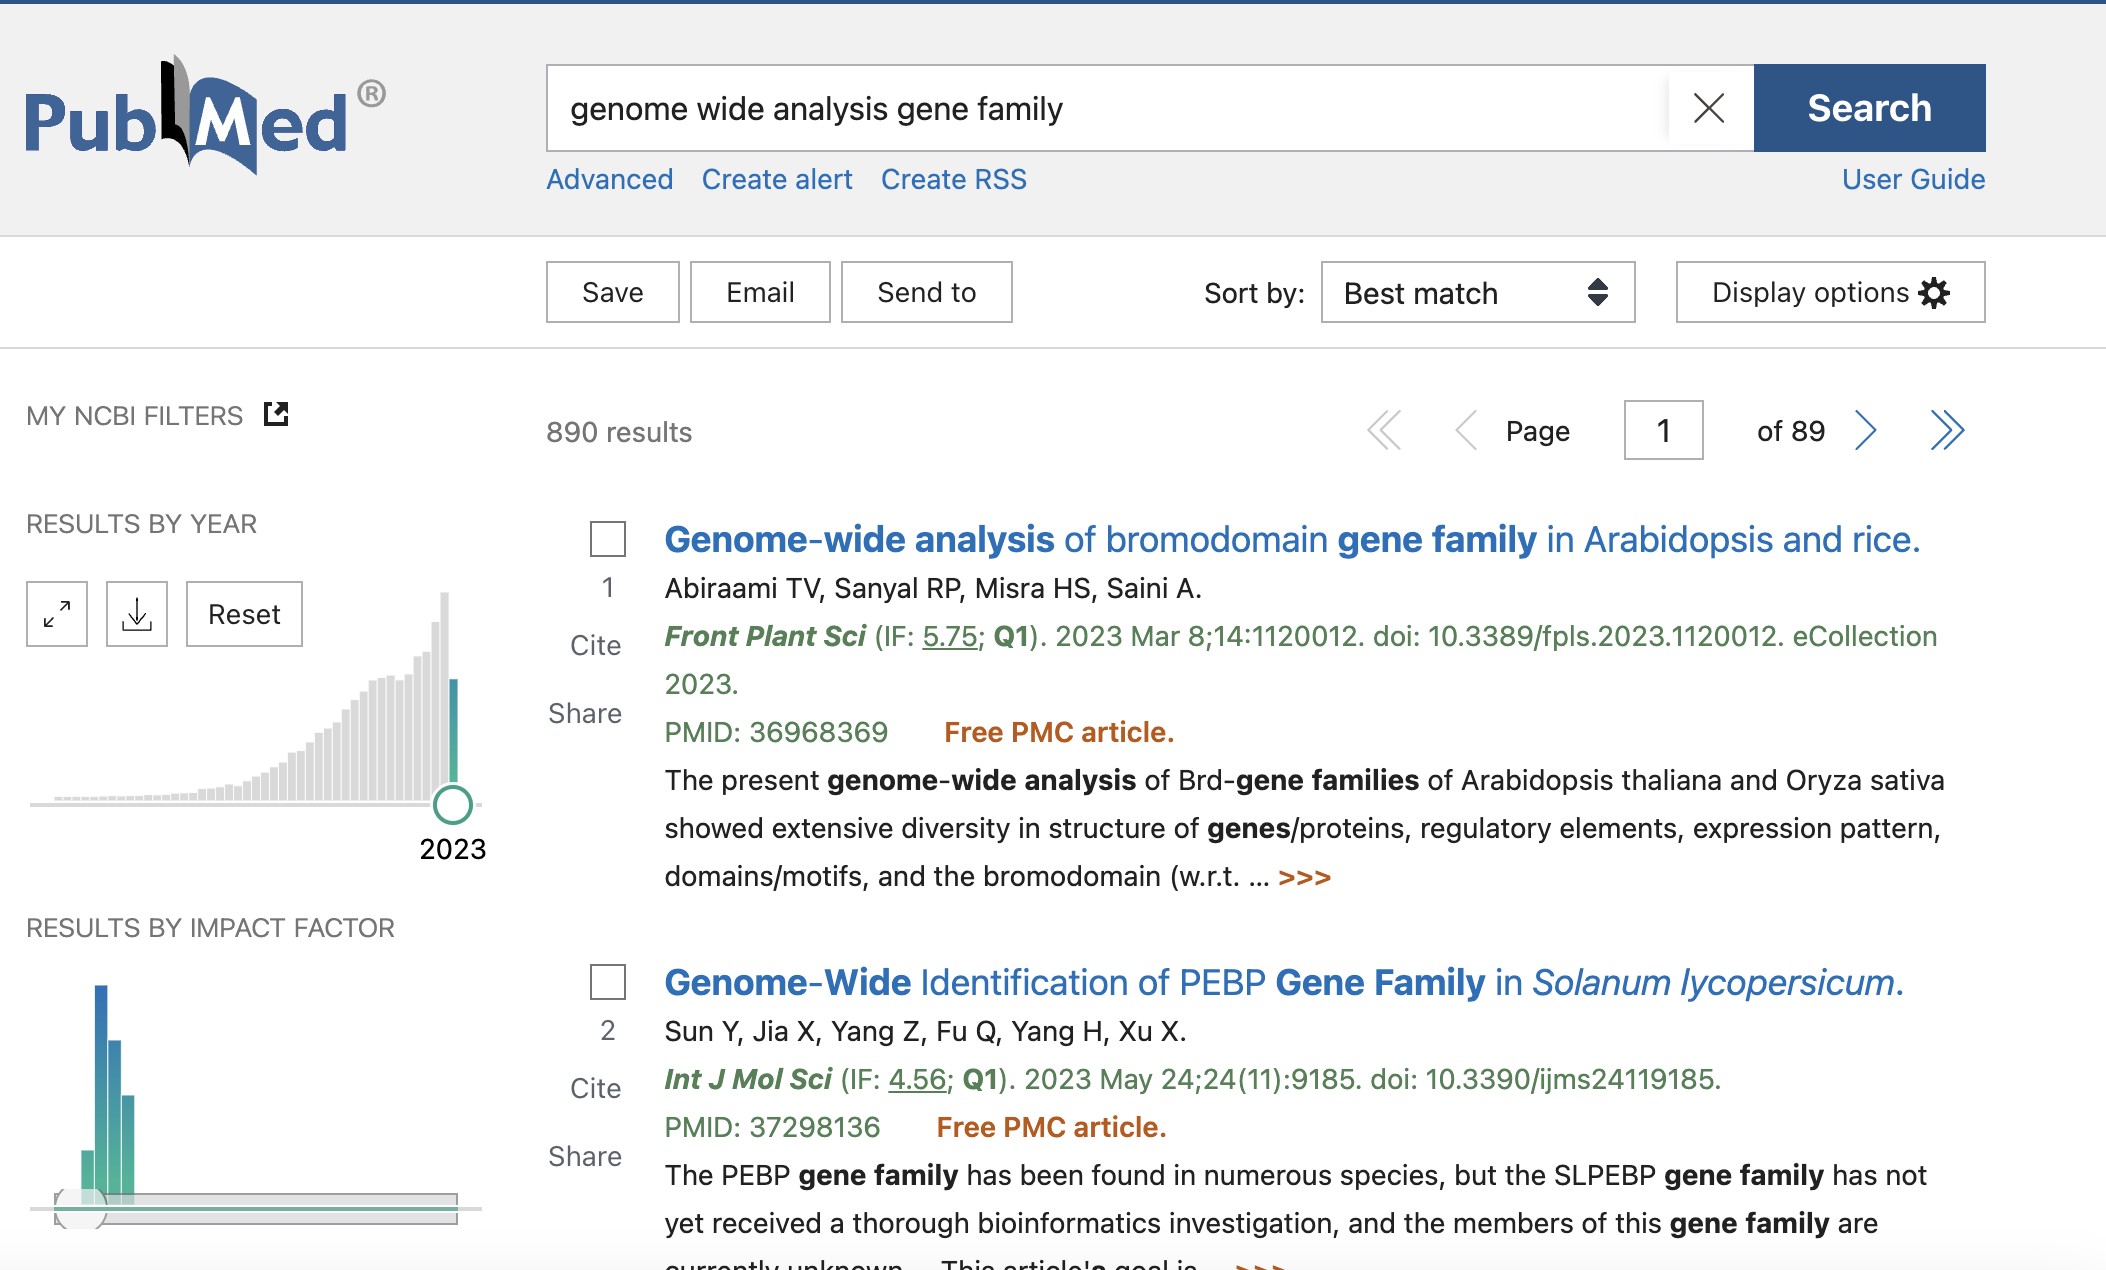The width and height of the screenshot is (2106, 1270).
Task: Select the checkbox for result 1
Action: (608, 539)
